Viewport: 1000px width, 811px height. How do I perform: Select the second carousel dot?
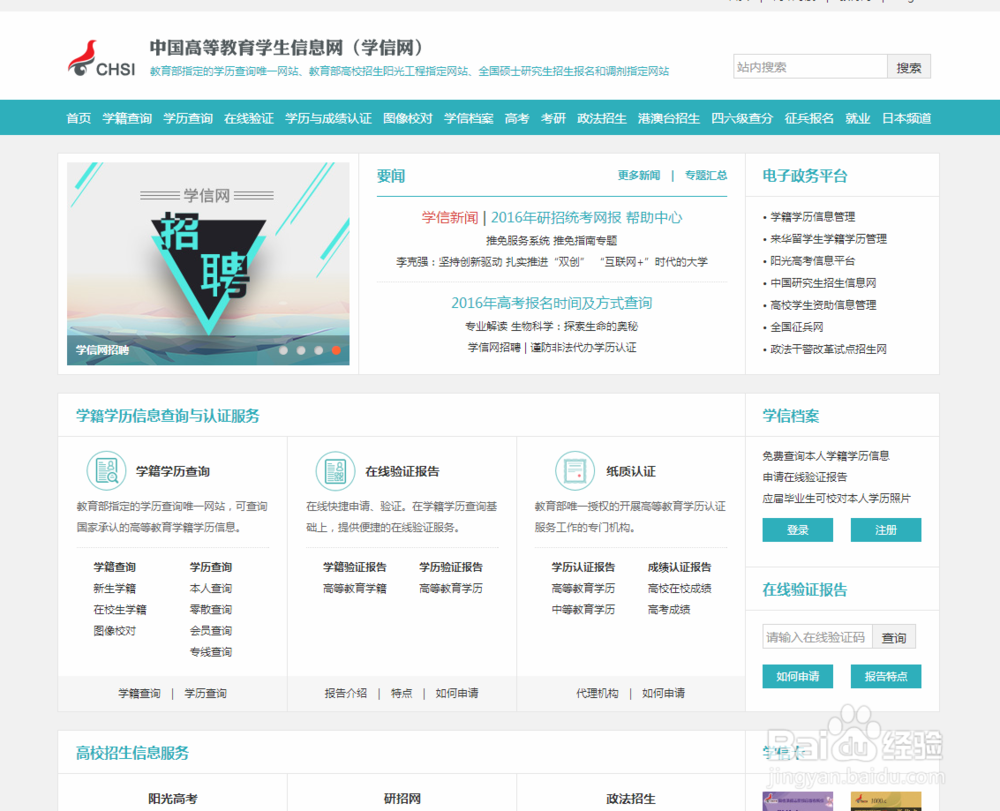click(x=301, y=350)
